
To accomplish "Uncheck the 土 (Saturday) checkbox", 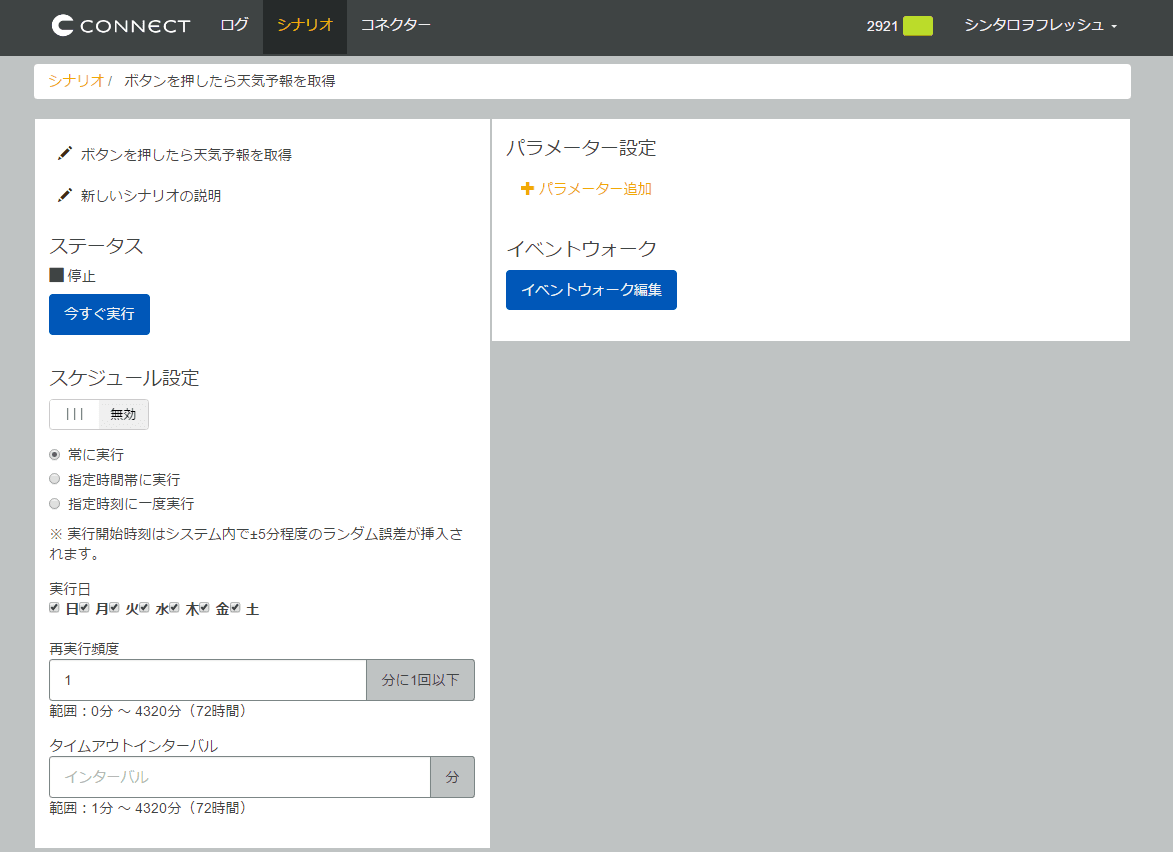I will 235,608.
